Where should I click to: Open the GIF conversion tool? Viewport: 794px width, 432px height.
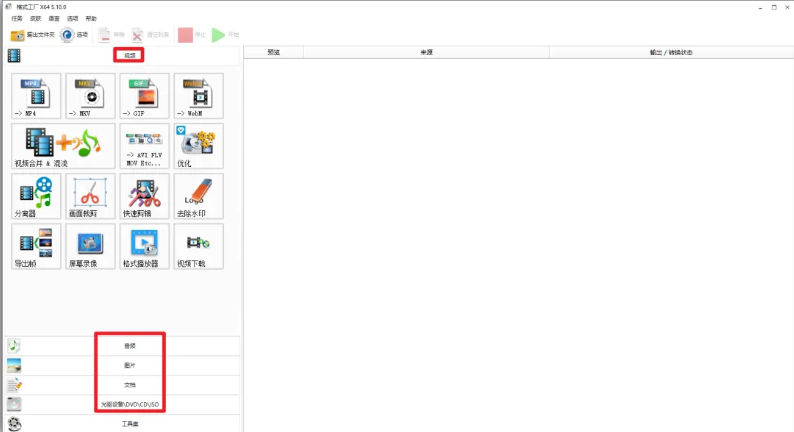(x=144, y=96)
